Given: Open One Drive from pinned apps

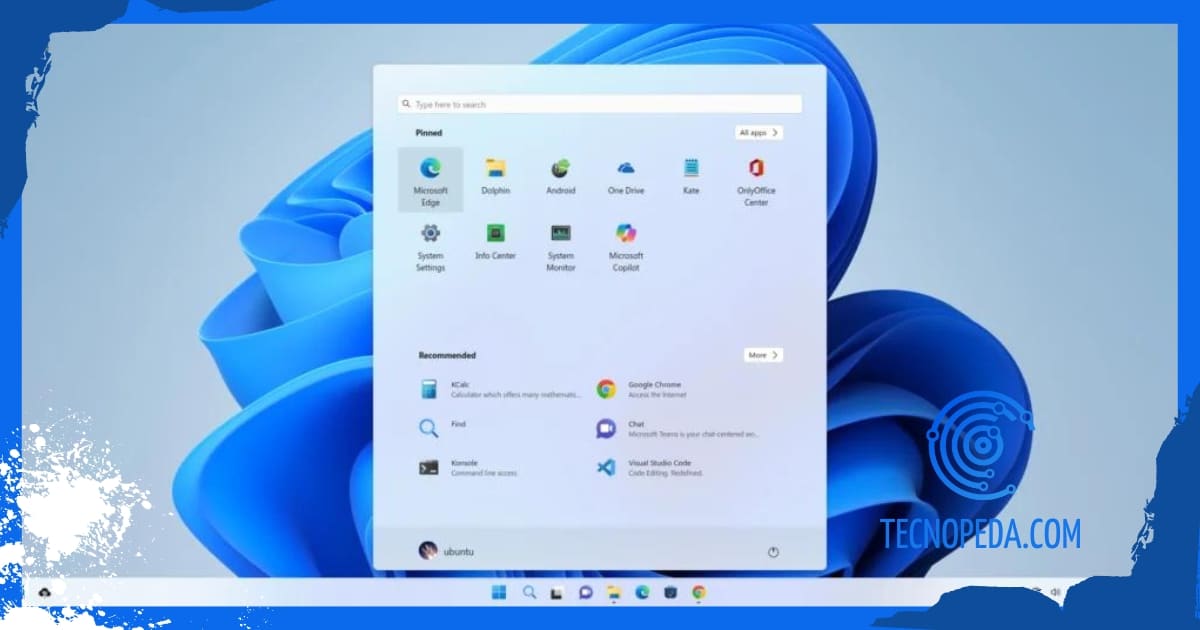Looking at the screenshot, I should [x=626, y=176].
